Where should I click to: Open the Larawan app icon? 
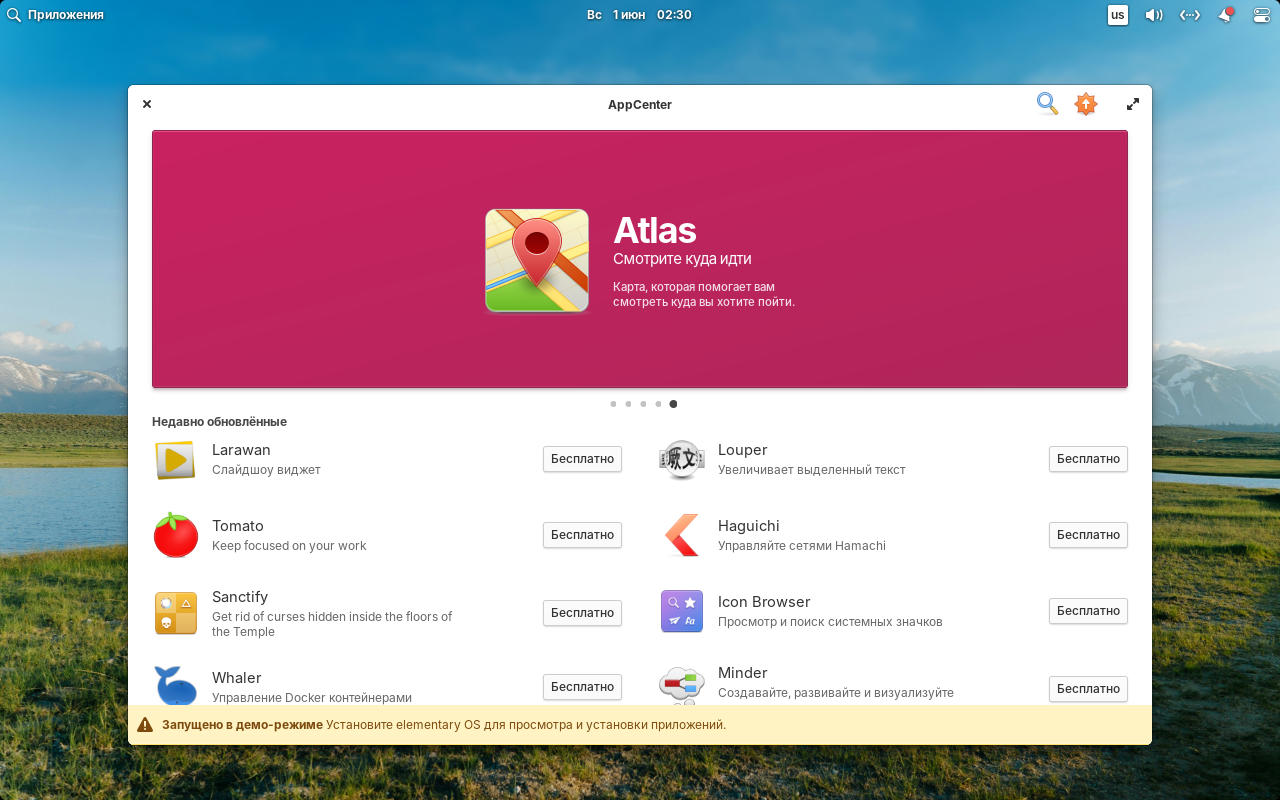coord(176,460)
